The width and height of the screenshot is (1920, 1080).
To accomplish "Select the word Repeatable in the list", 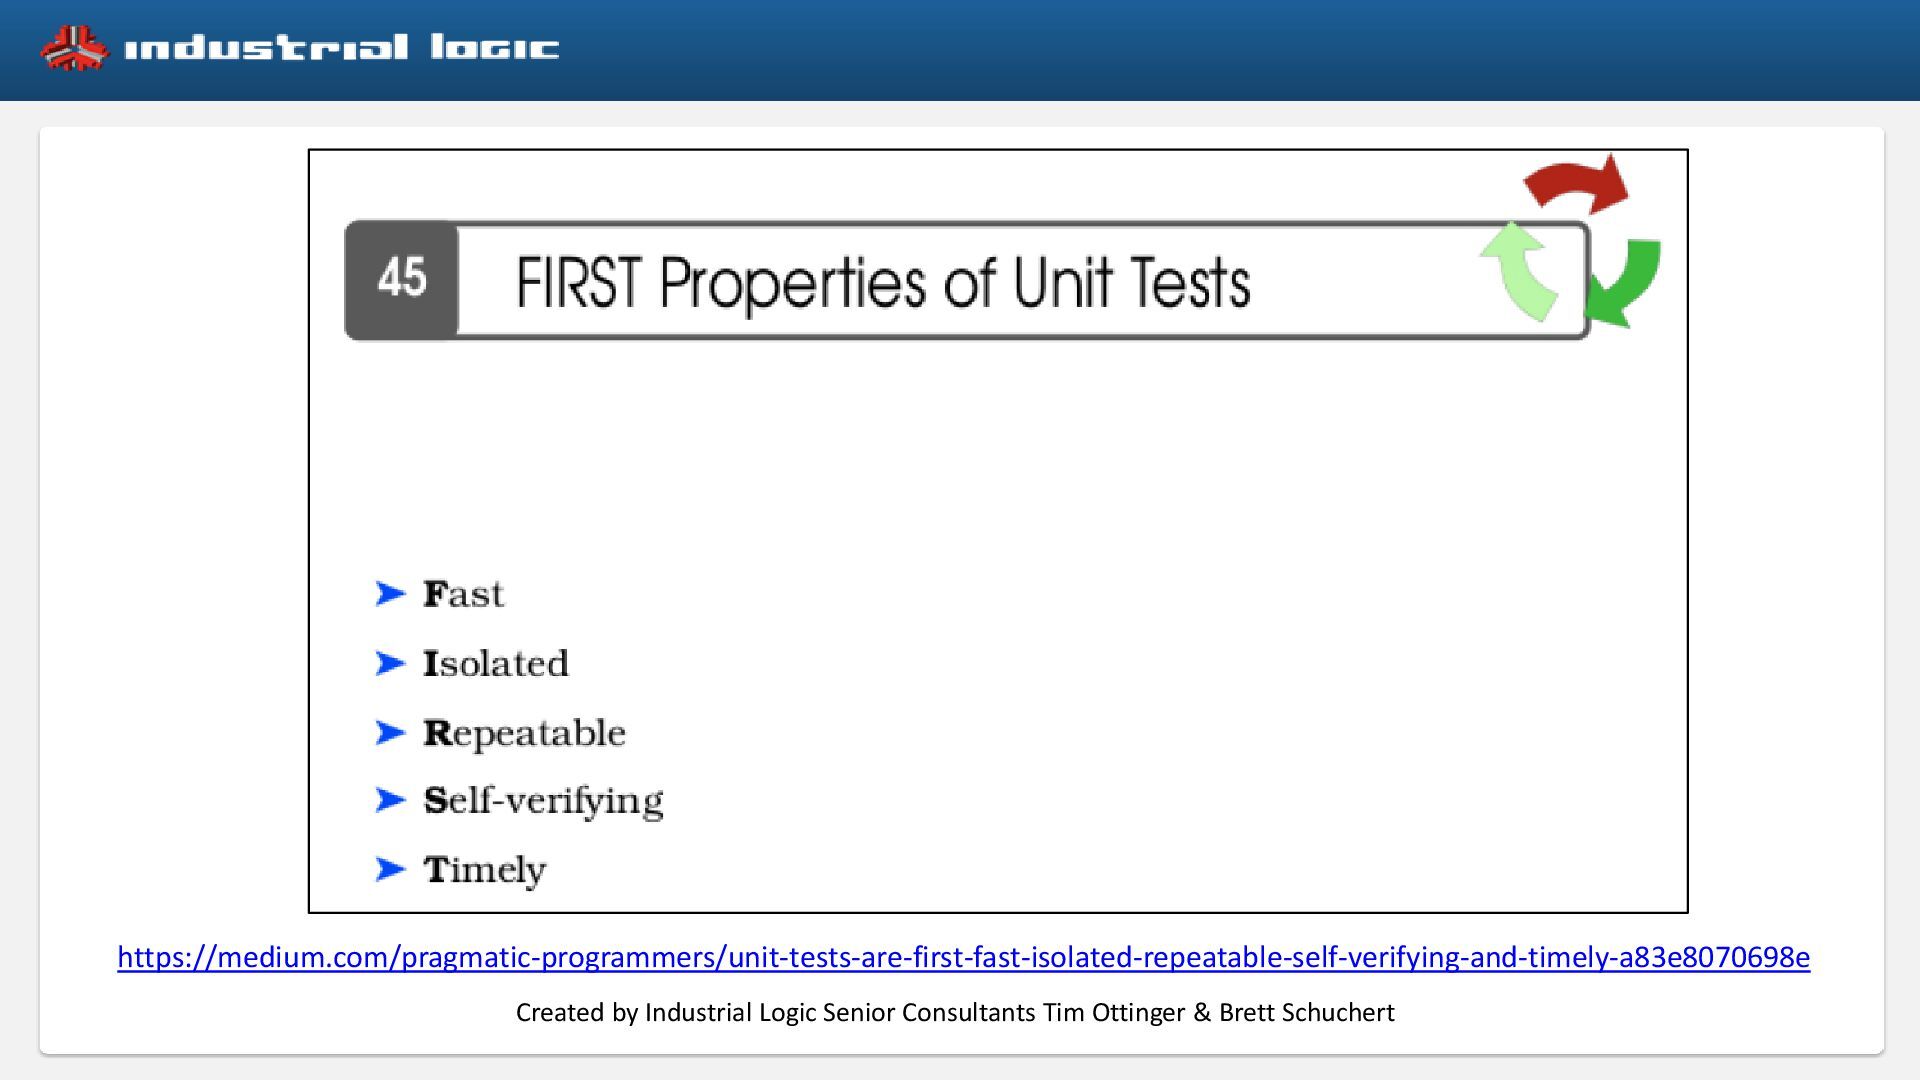I will pos(524,734).
